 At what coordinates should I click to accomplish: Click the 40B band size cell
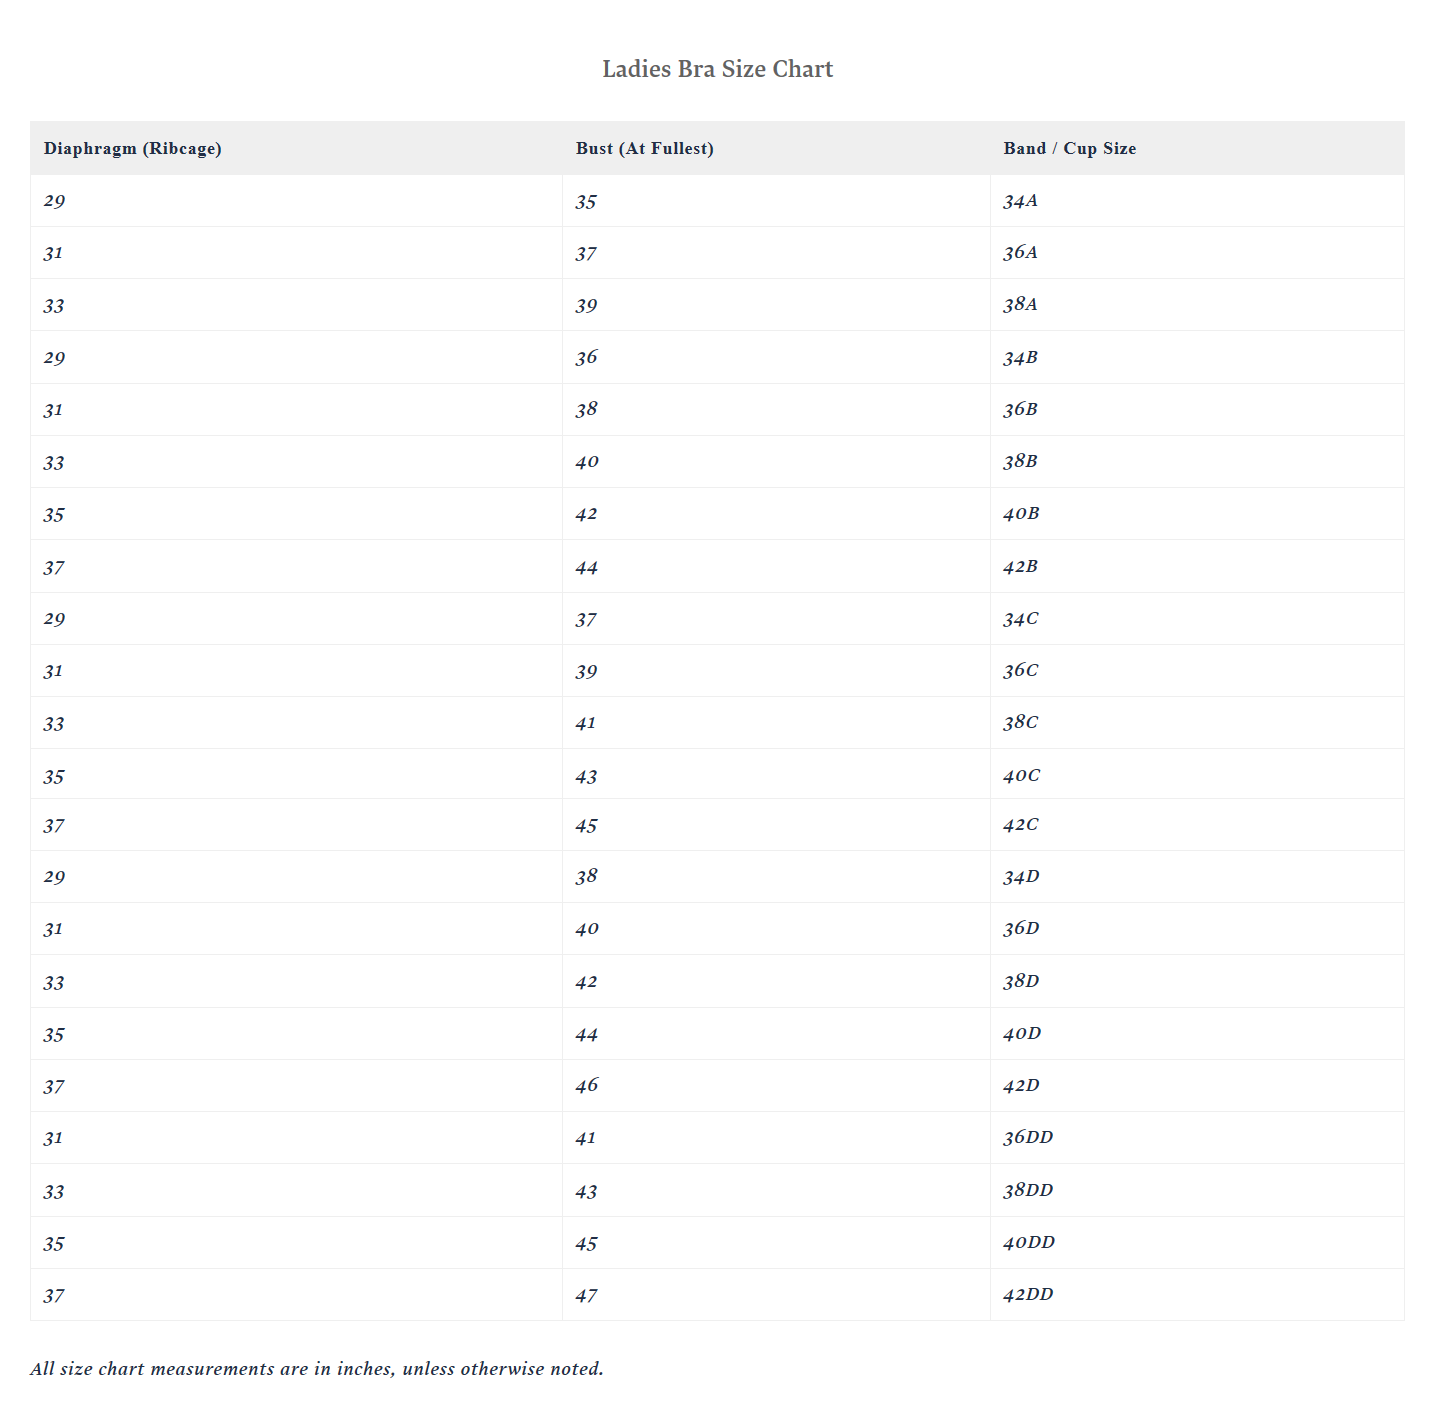point(1197,514)
